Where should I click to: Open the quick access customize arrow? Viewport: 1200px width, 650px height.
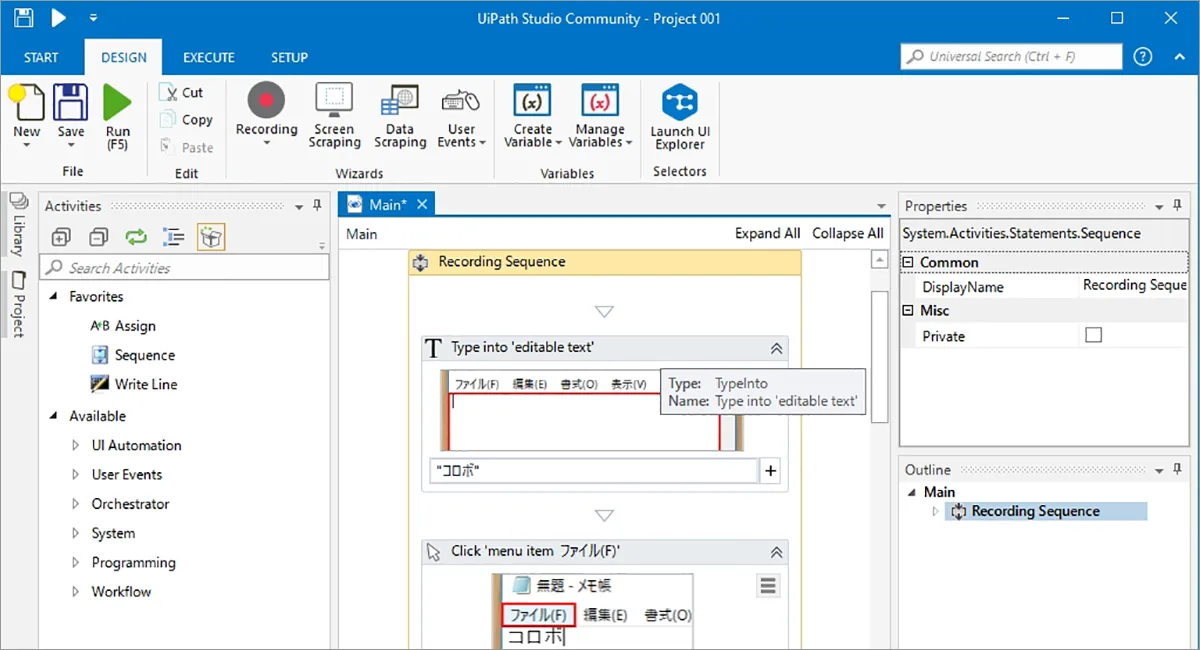click(x=93, y=18)
